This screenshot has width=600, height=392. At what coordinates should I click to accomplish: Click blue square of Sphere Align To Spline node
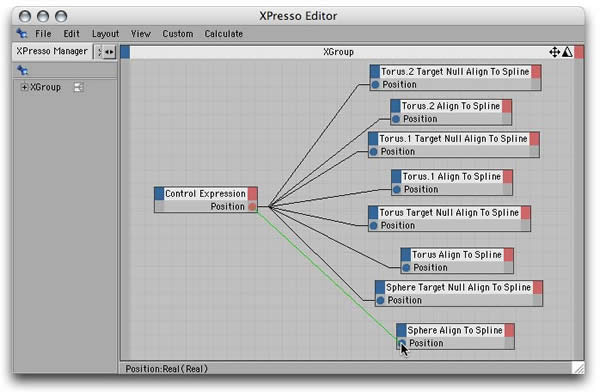click(401, 330)
